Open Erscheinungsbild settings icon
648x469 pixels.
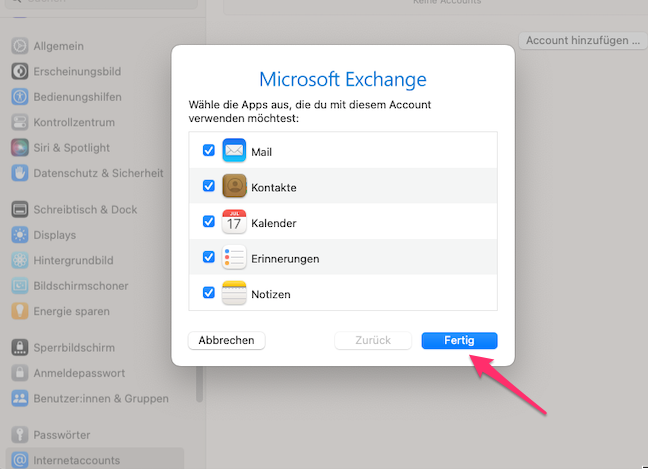pos(19,71)
